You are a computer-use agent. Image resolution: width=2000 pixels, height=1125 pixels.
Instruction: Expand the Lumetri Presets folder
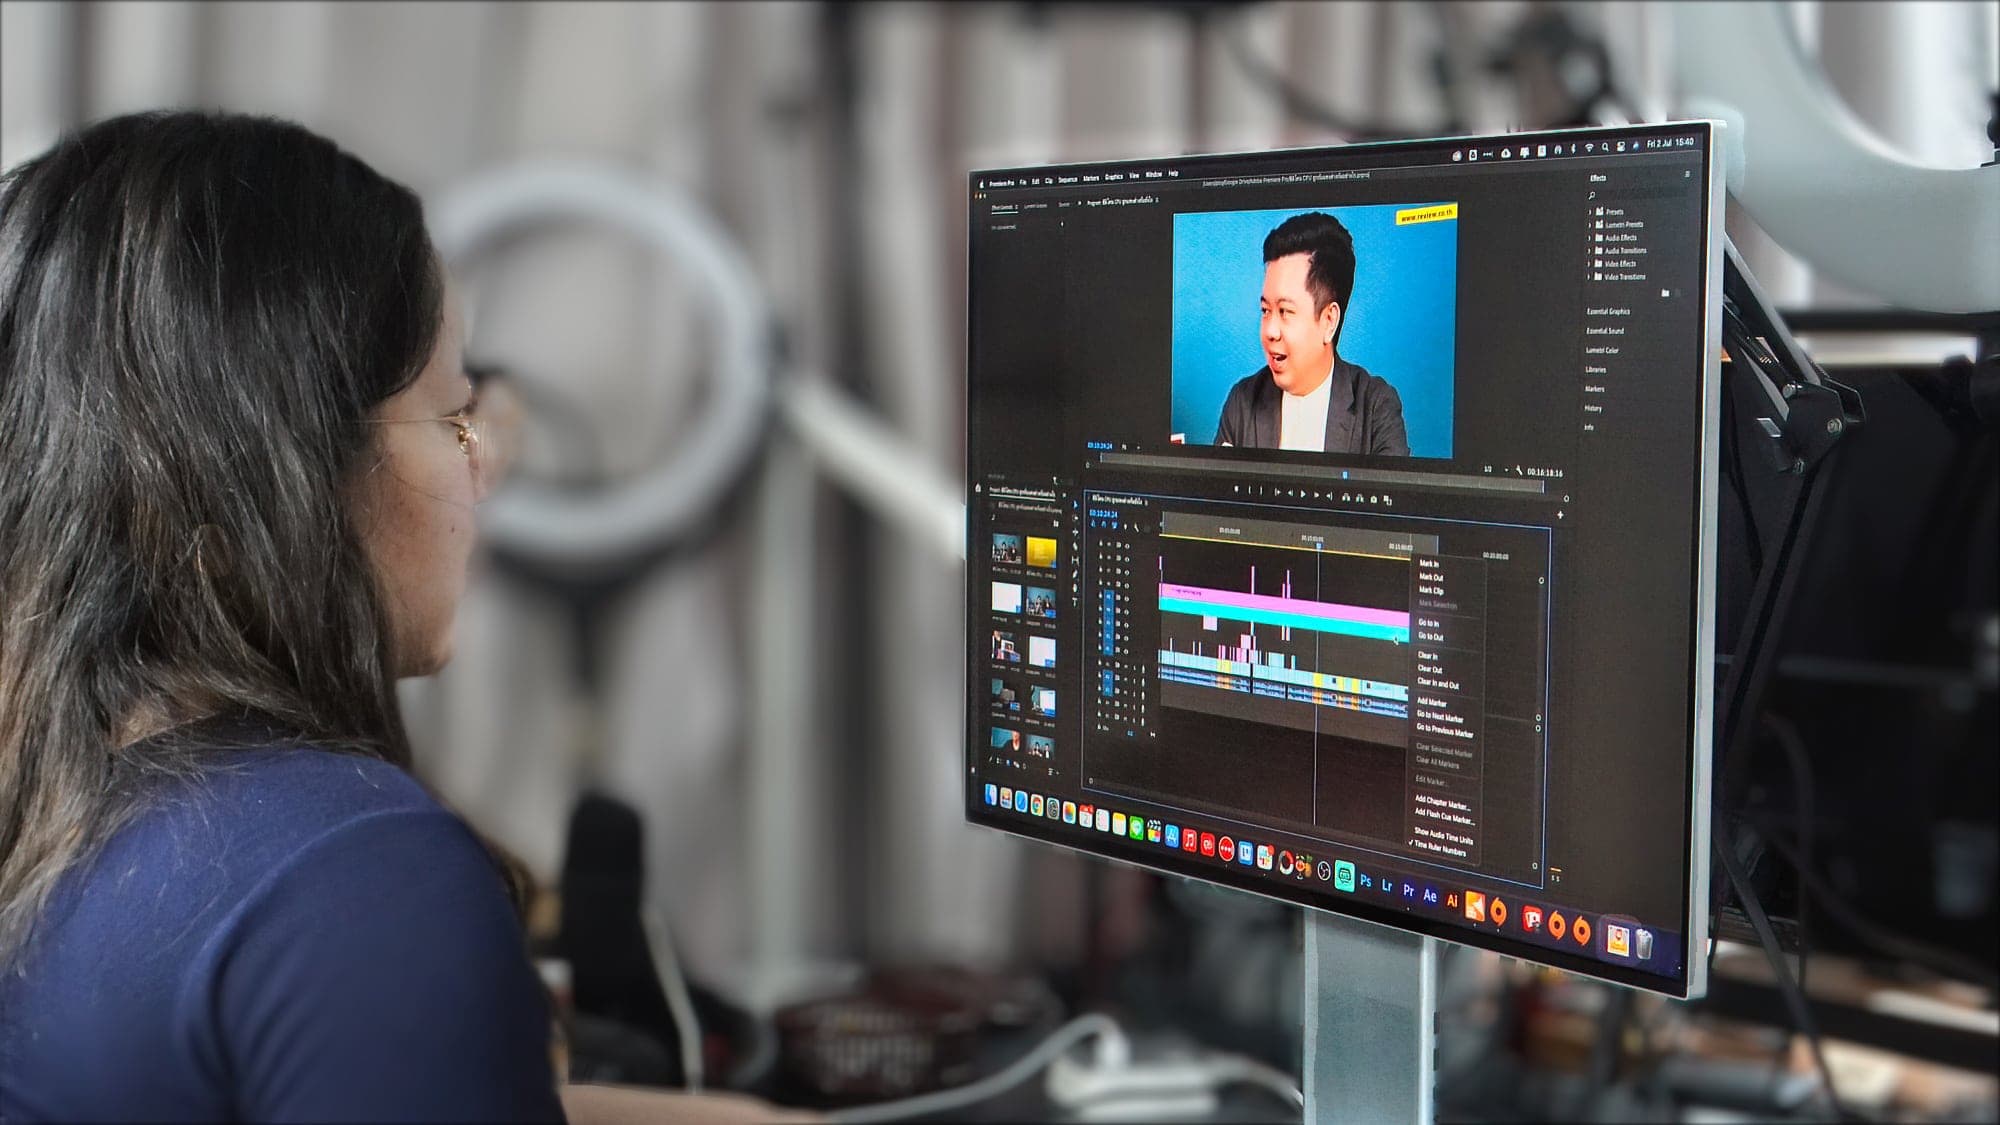(1590, 224)
